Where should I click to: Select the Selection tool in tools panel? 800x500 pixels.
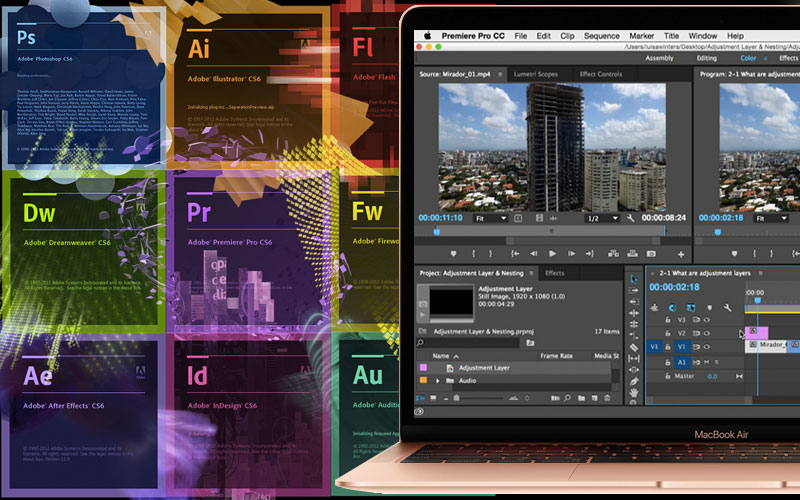pos(634,279)
